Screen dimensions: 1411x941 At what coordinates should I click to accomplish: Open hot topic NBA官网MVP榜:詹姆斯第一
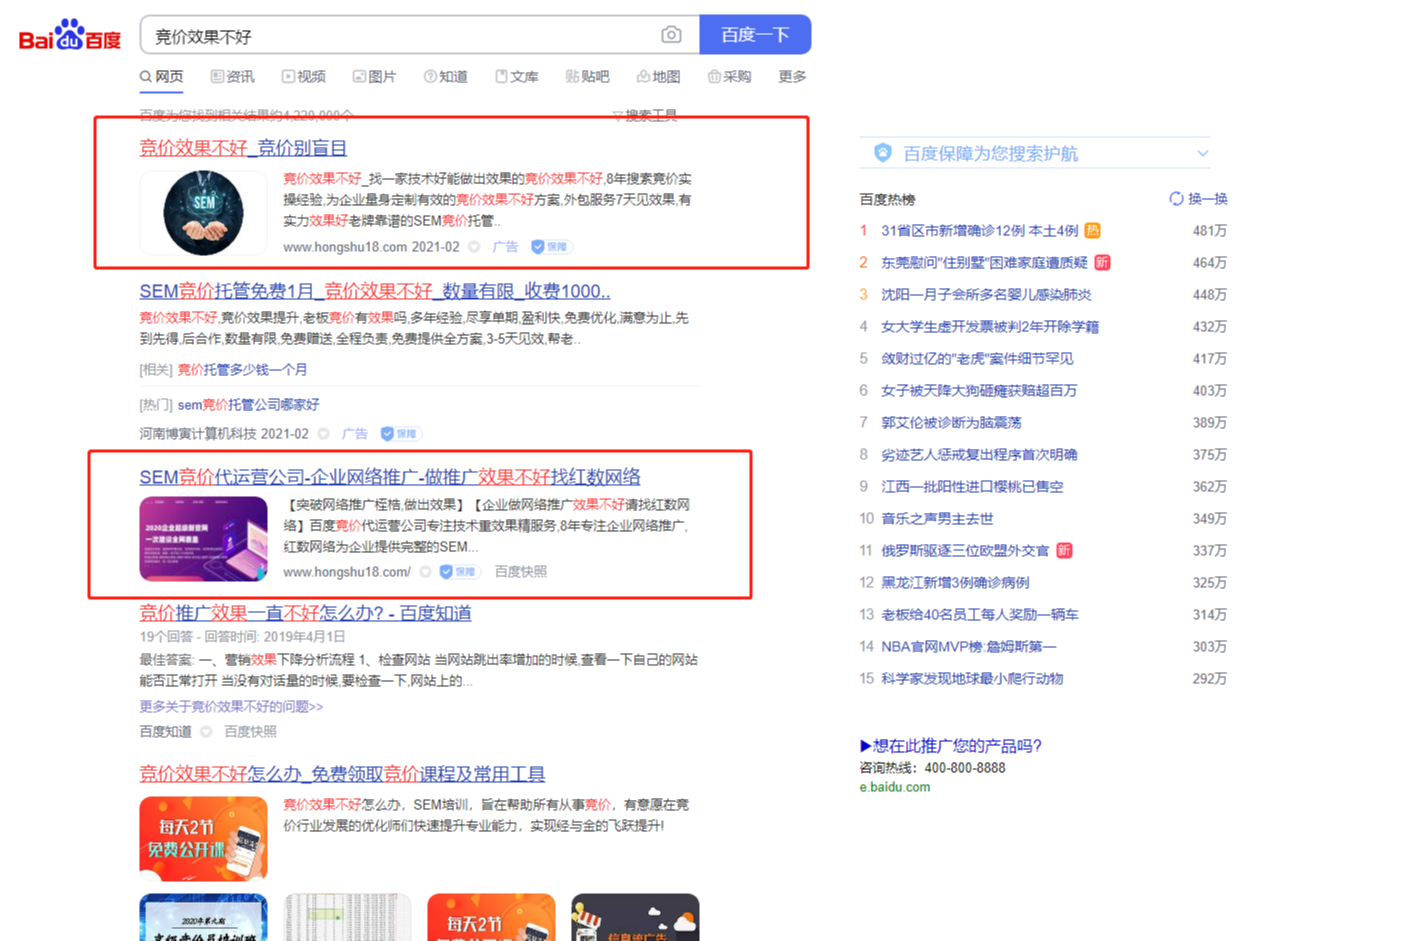click(968, 647)
